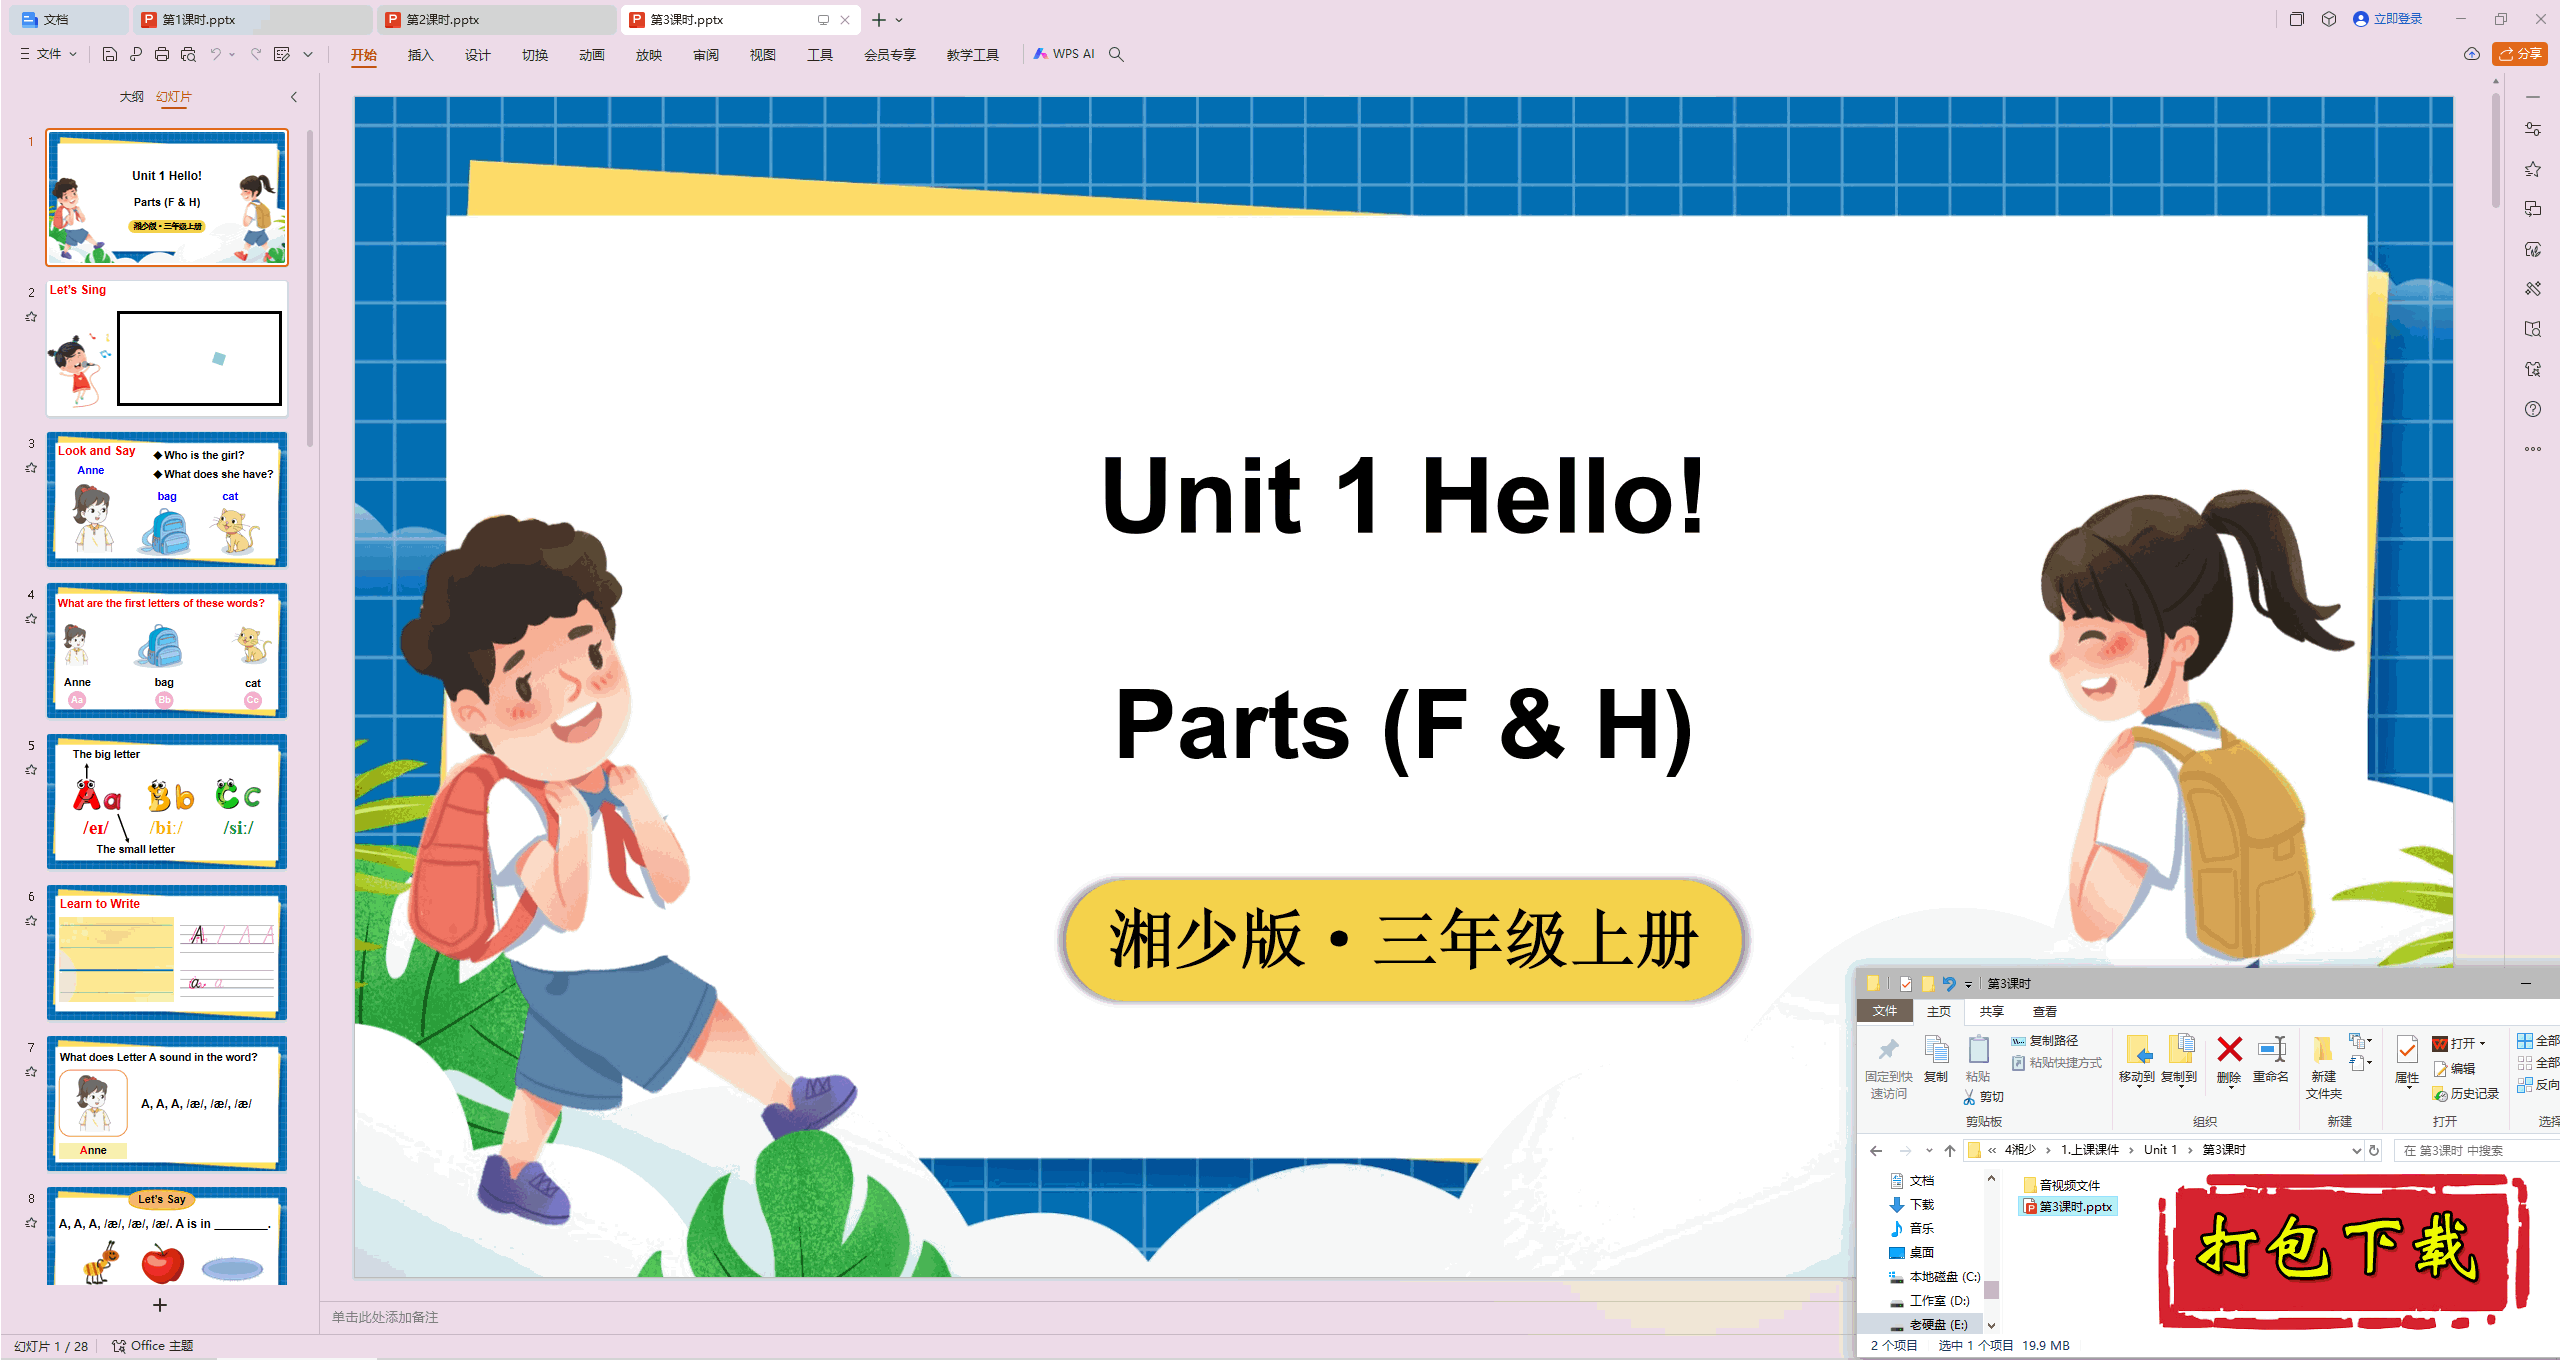2560x1360 pixels.
Task: Click the multi-window icon near login
Action: coord(2297,19)
